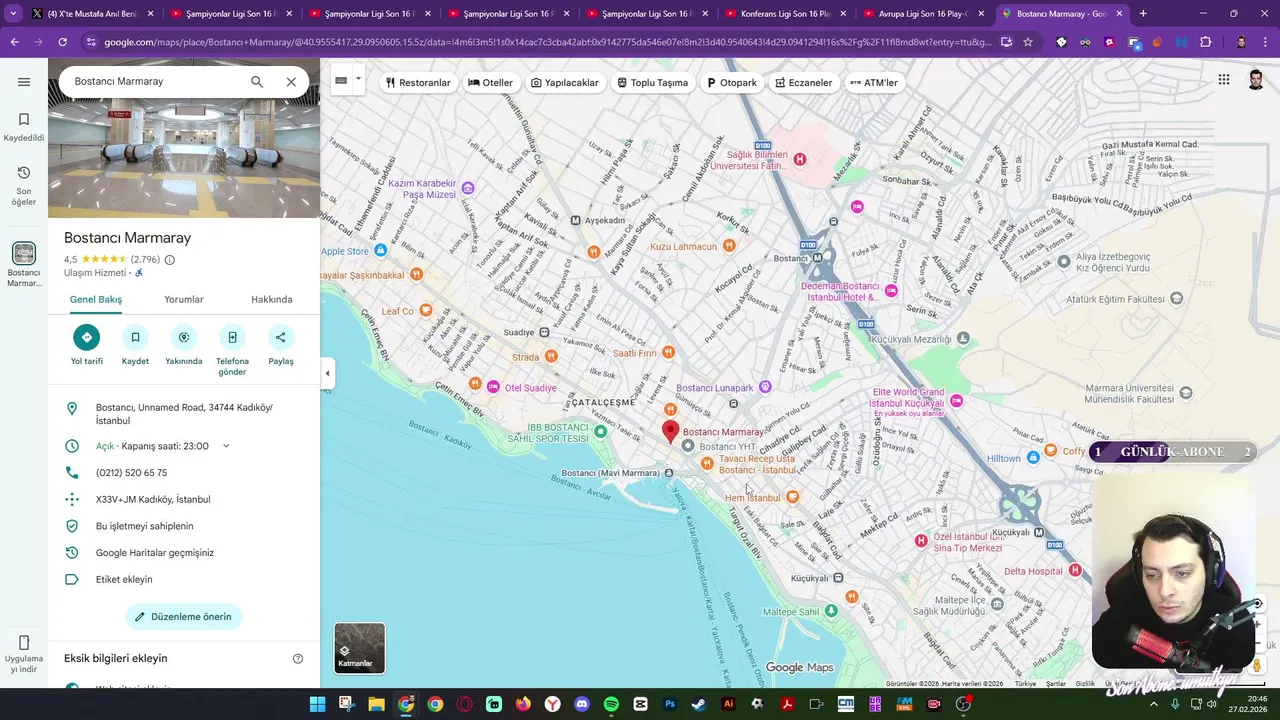This screenshot has height=720, width=1280.
Task: Filter map by Yapılacaklar
Action: pos(565,82)
